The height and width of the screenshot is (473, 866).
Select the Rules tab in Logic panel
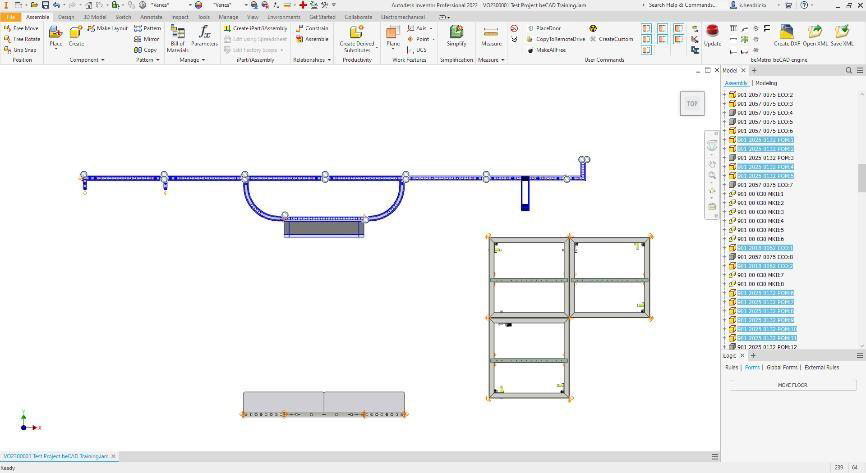point(732,367)
